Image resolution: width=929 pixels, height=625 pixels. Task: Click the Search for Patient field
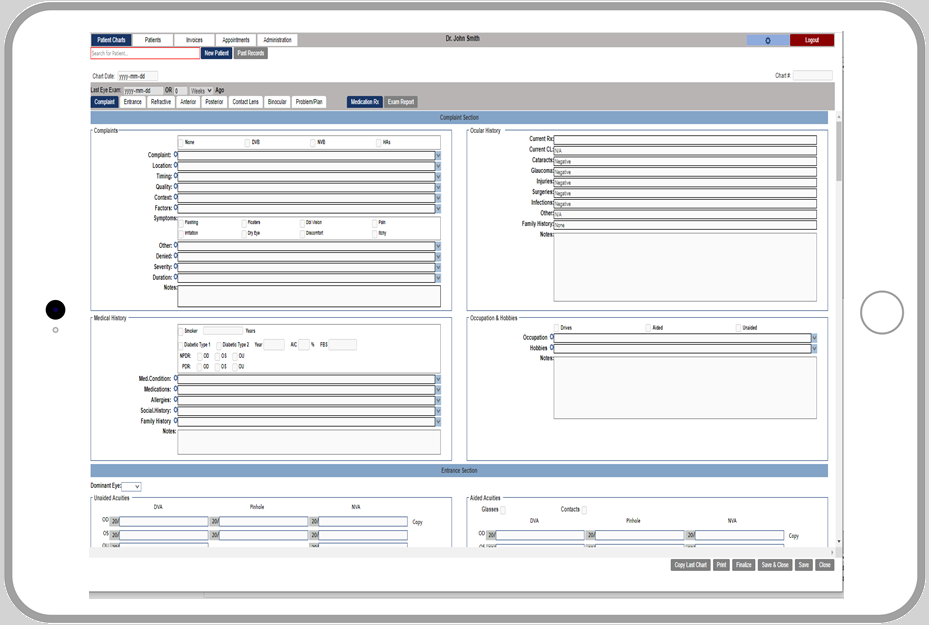(145, 53)
